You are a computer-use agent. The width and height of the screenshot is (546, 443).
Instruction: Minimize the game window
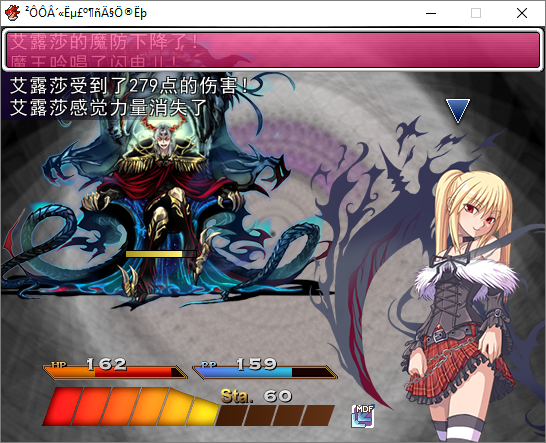point(431,13)
